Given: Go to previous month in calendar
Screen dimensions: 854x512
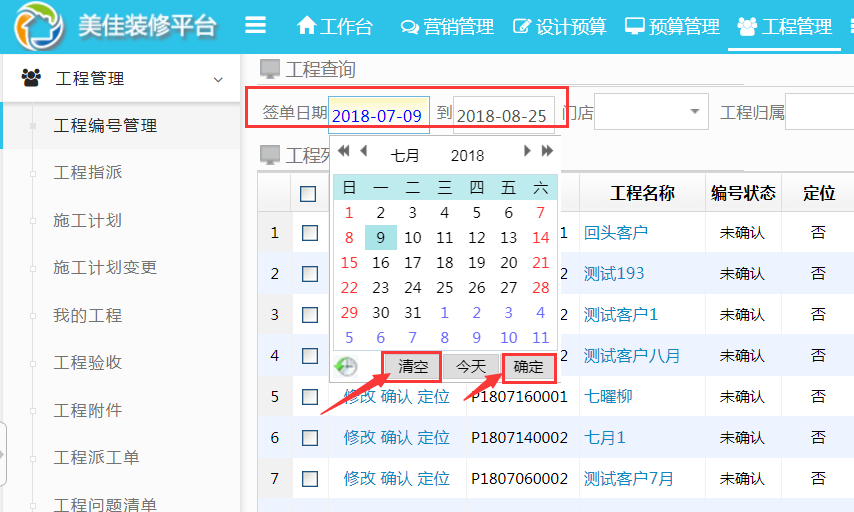Looking at the screenshot, I should [364, 151].
